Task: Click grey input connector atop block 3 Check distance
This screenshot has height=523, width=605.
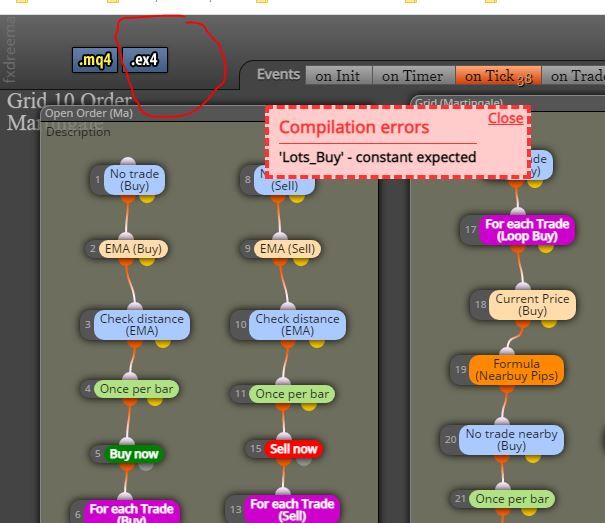Action: click(x=135, y=307)
